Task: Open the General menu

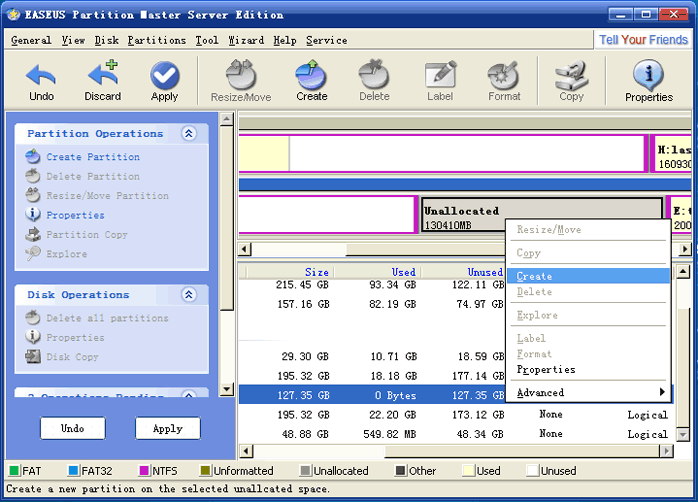Action: pyautogui.click(x=31, y=40)
